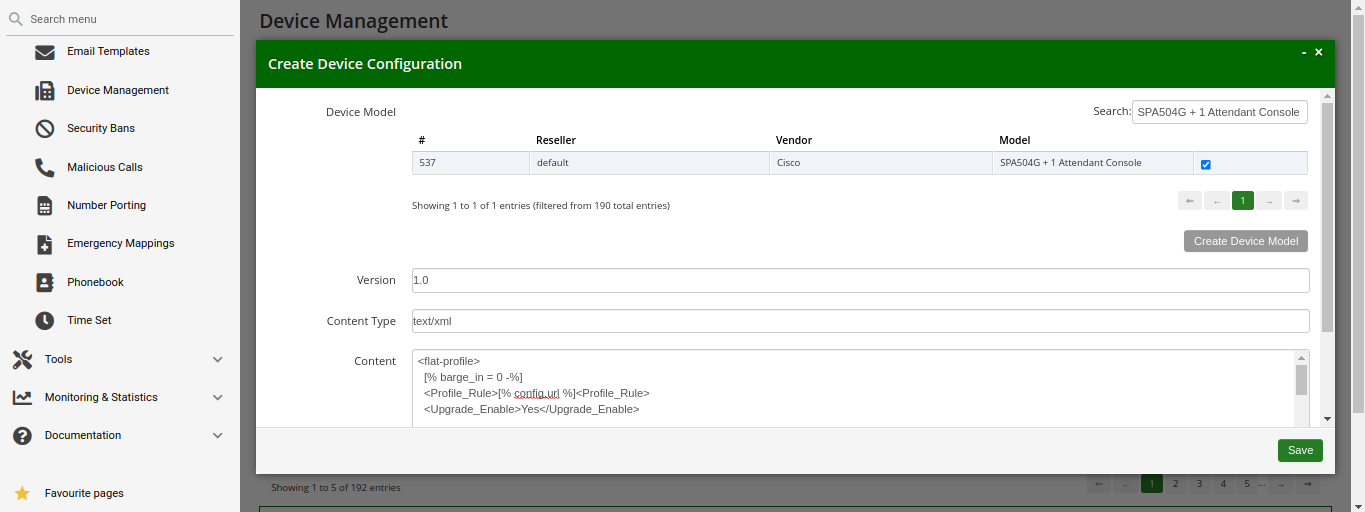Image resolution: width=1365 pixels, height=512 pixels.
Task: Click the Emergency Mappings medical file icon
Action: coord(45,244)
